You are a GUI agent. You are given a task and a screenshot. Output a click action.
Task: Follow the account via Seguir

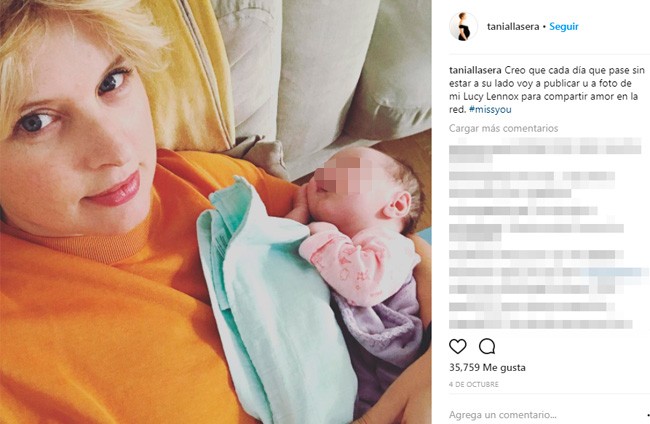tap(563, 27)
